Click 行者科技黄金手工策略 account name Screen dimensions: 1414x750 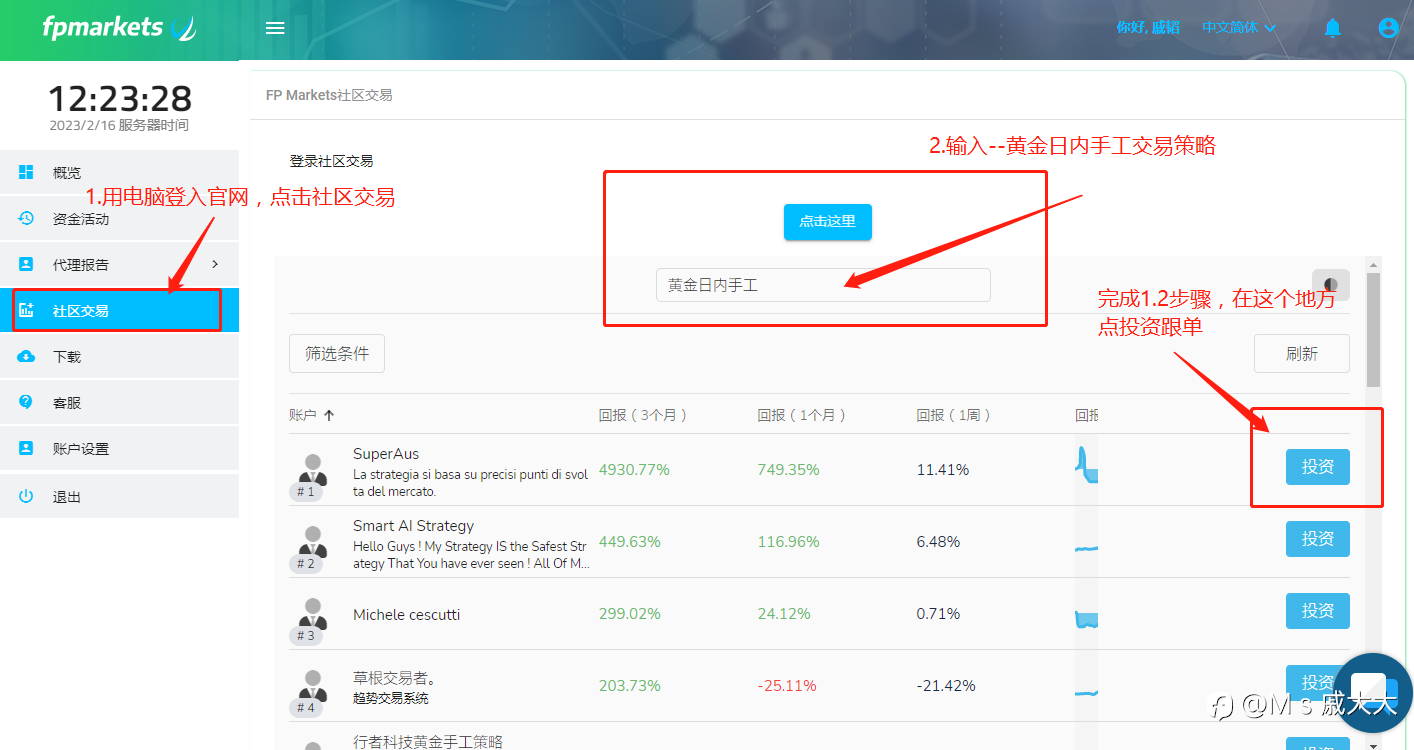(428, 742)
